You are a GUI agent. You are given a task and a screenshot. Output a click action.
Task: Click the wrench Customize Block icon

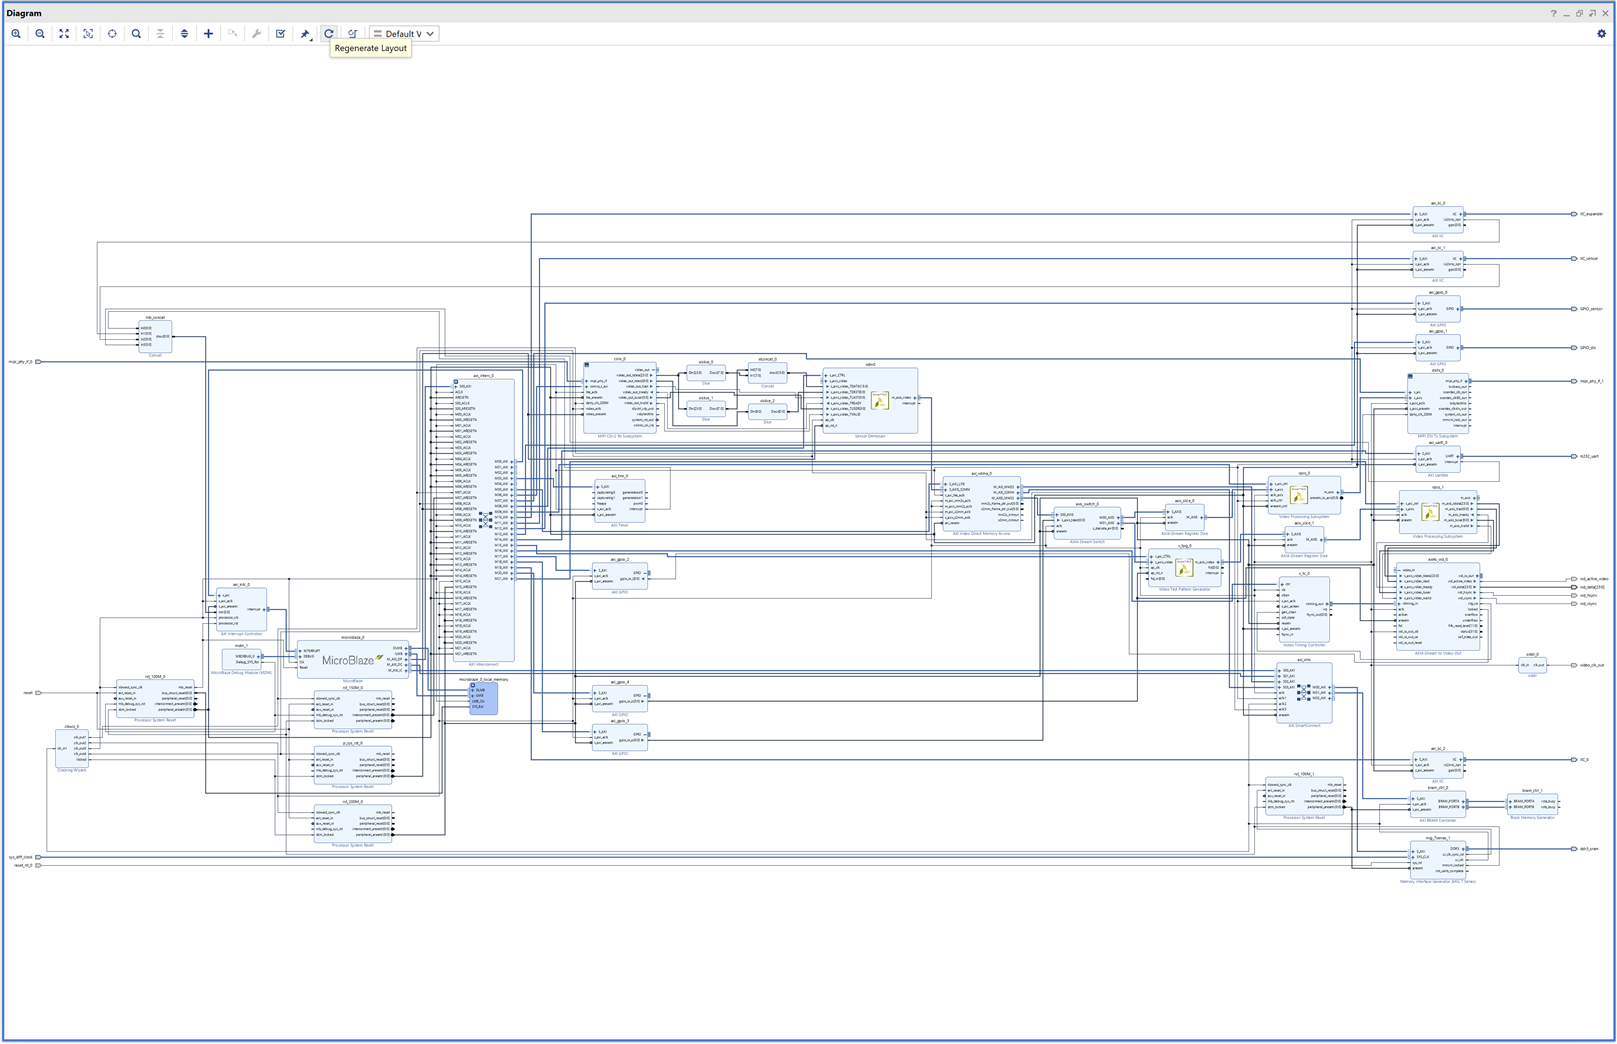(256, 34)
